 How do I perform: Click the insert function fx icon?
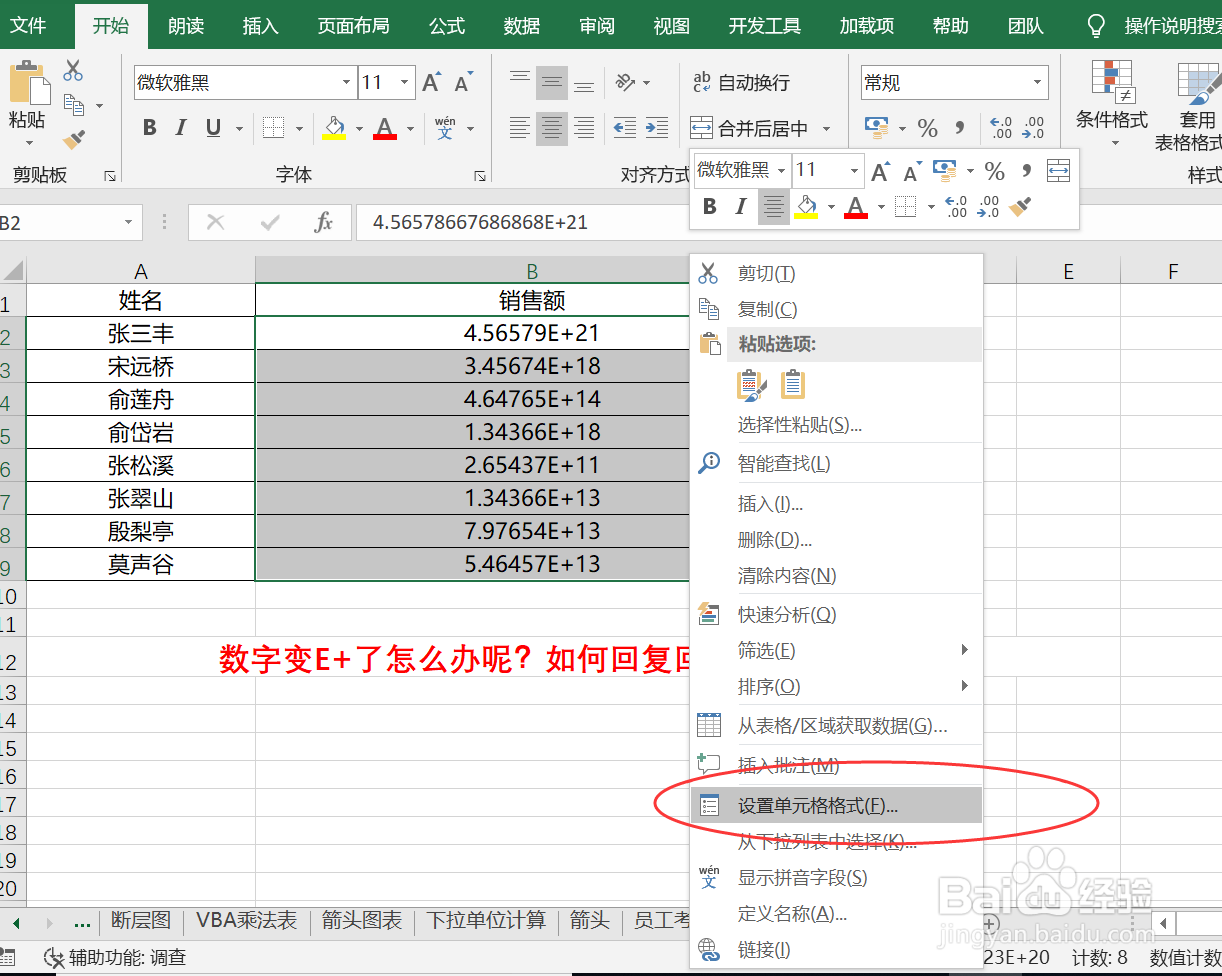(324, 222)
